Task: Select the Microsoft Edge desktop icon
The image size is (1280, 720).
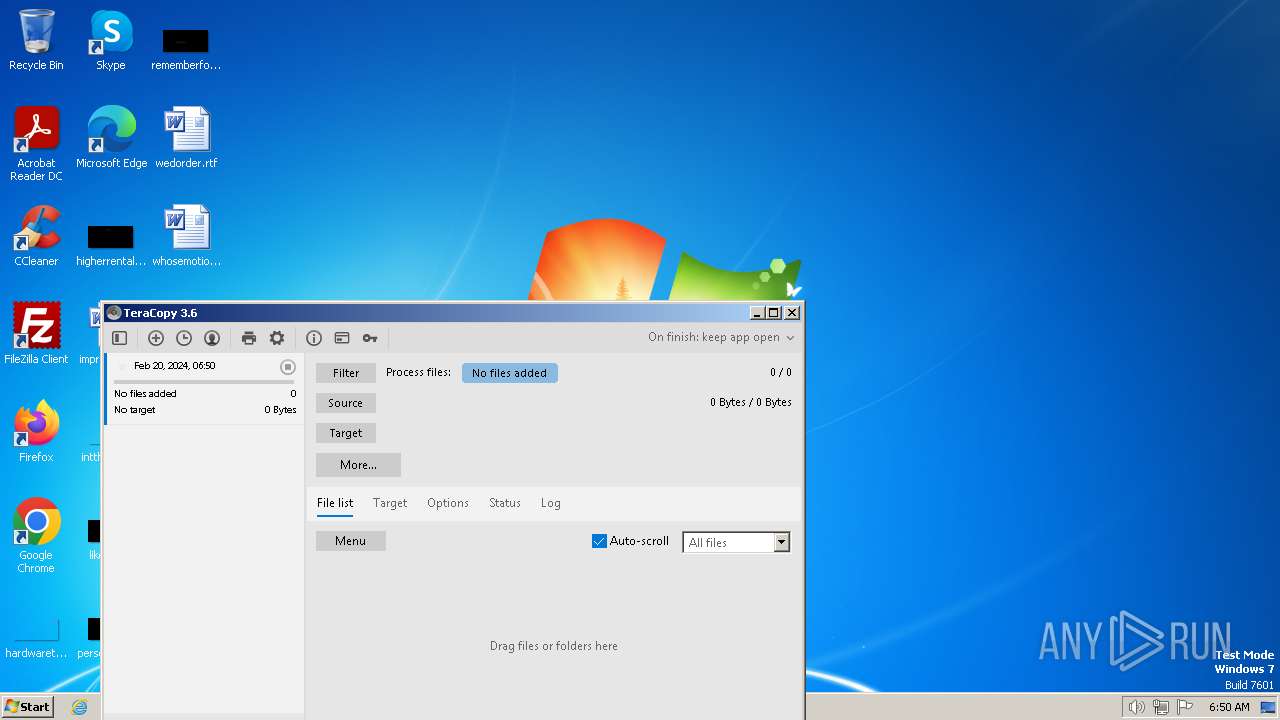Action: pos(111,137)
